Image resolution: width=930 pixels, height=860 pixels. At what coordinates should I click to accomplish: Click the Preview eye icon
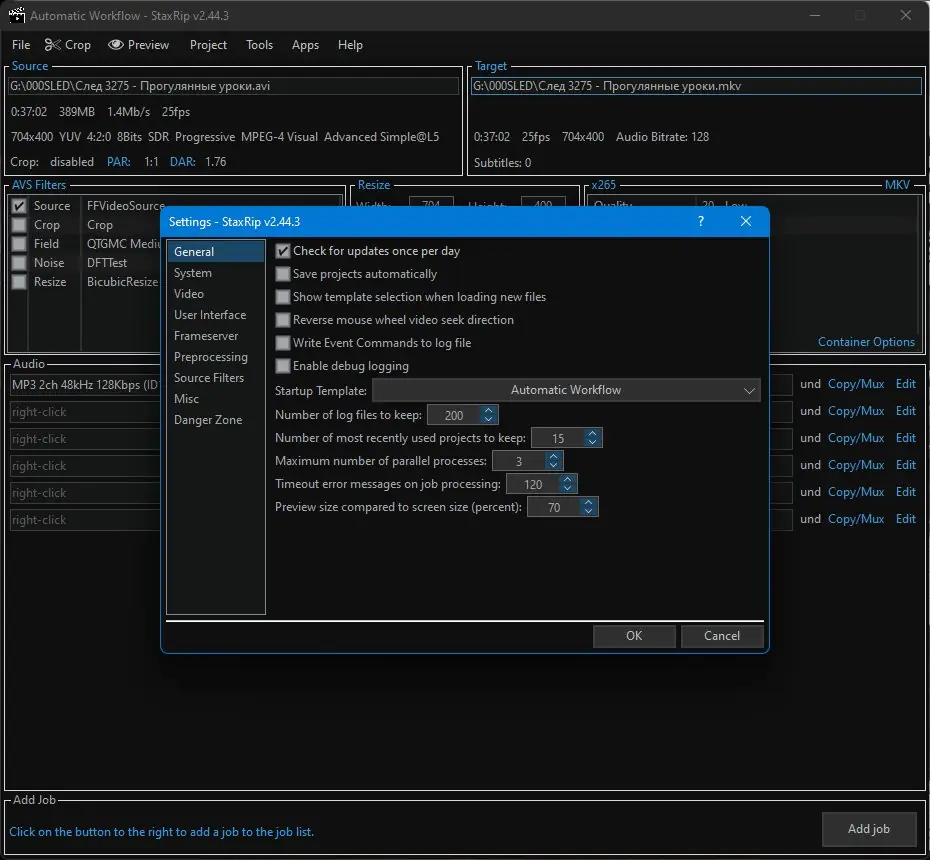click(116, 45)
